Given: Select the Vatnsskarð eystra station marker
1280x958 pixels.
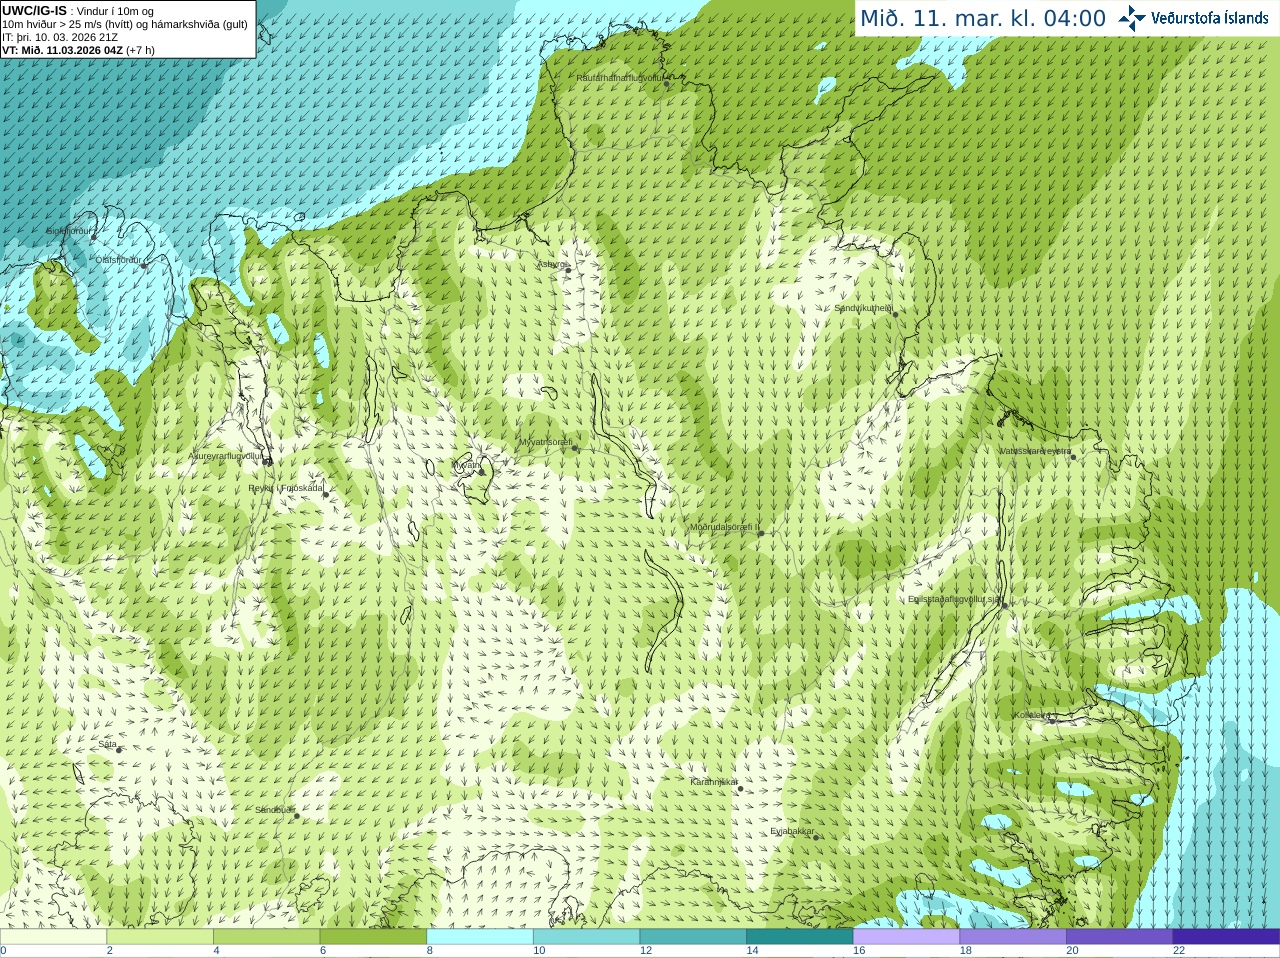Looking at the screenshot, I should tap(1073, 456).
